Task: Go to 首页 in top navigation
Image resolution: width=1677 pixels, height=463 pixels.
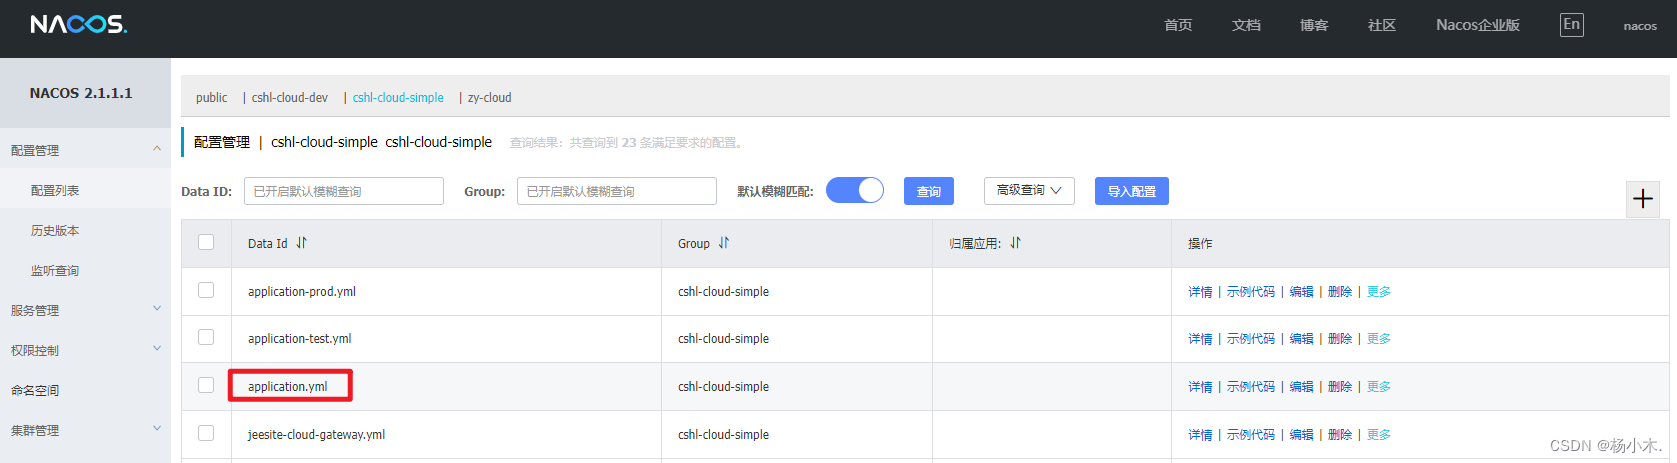Action: [x=1178, y=25]
